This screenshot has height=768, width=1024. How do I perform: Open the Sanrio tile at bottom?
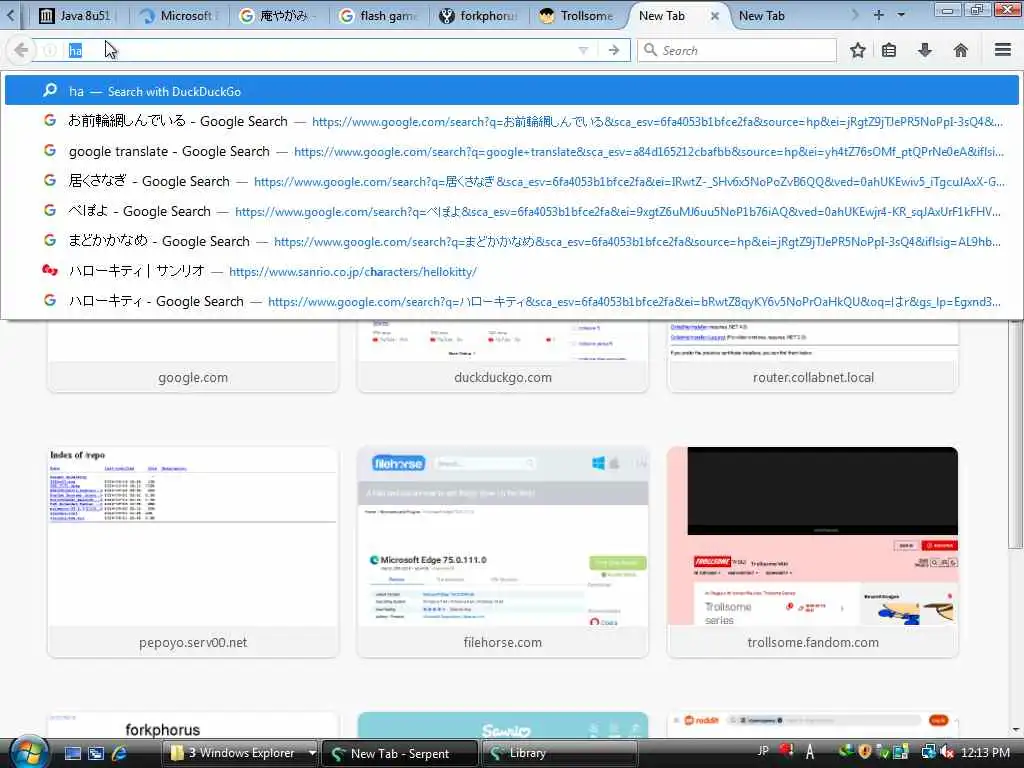pyautogui.click(x=503, y=726)
